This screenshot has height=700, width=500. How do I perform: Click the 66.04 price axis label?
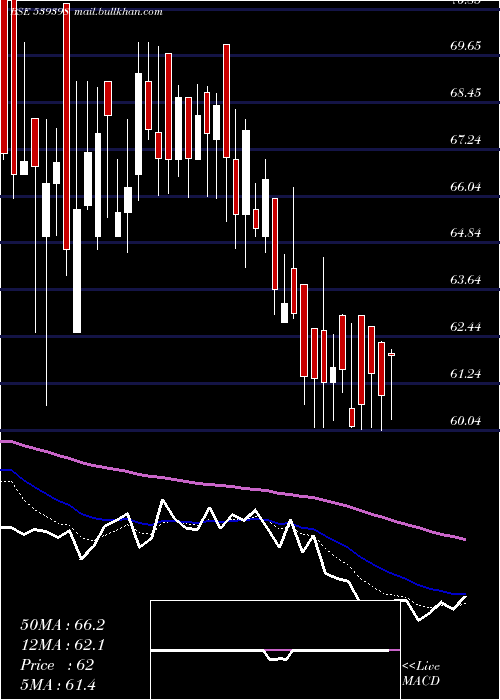466,187
